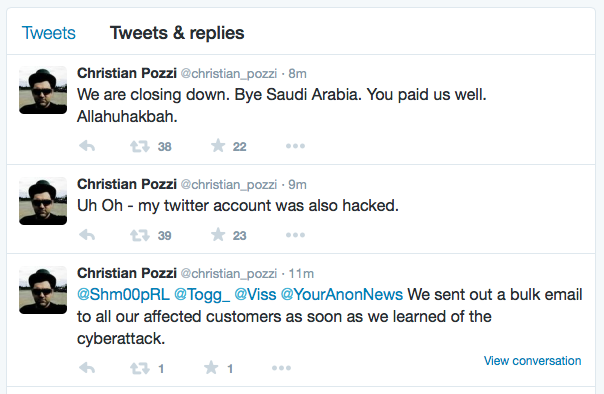Select the Tweets & replies tab
The image size is (604, 394).
tap(177, 33)
